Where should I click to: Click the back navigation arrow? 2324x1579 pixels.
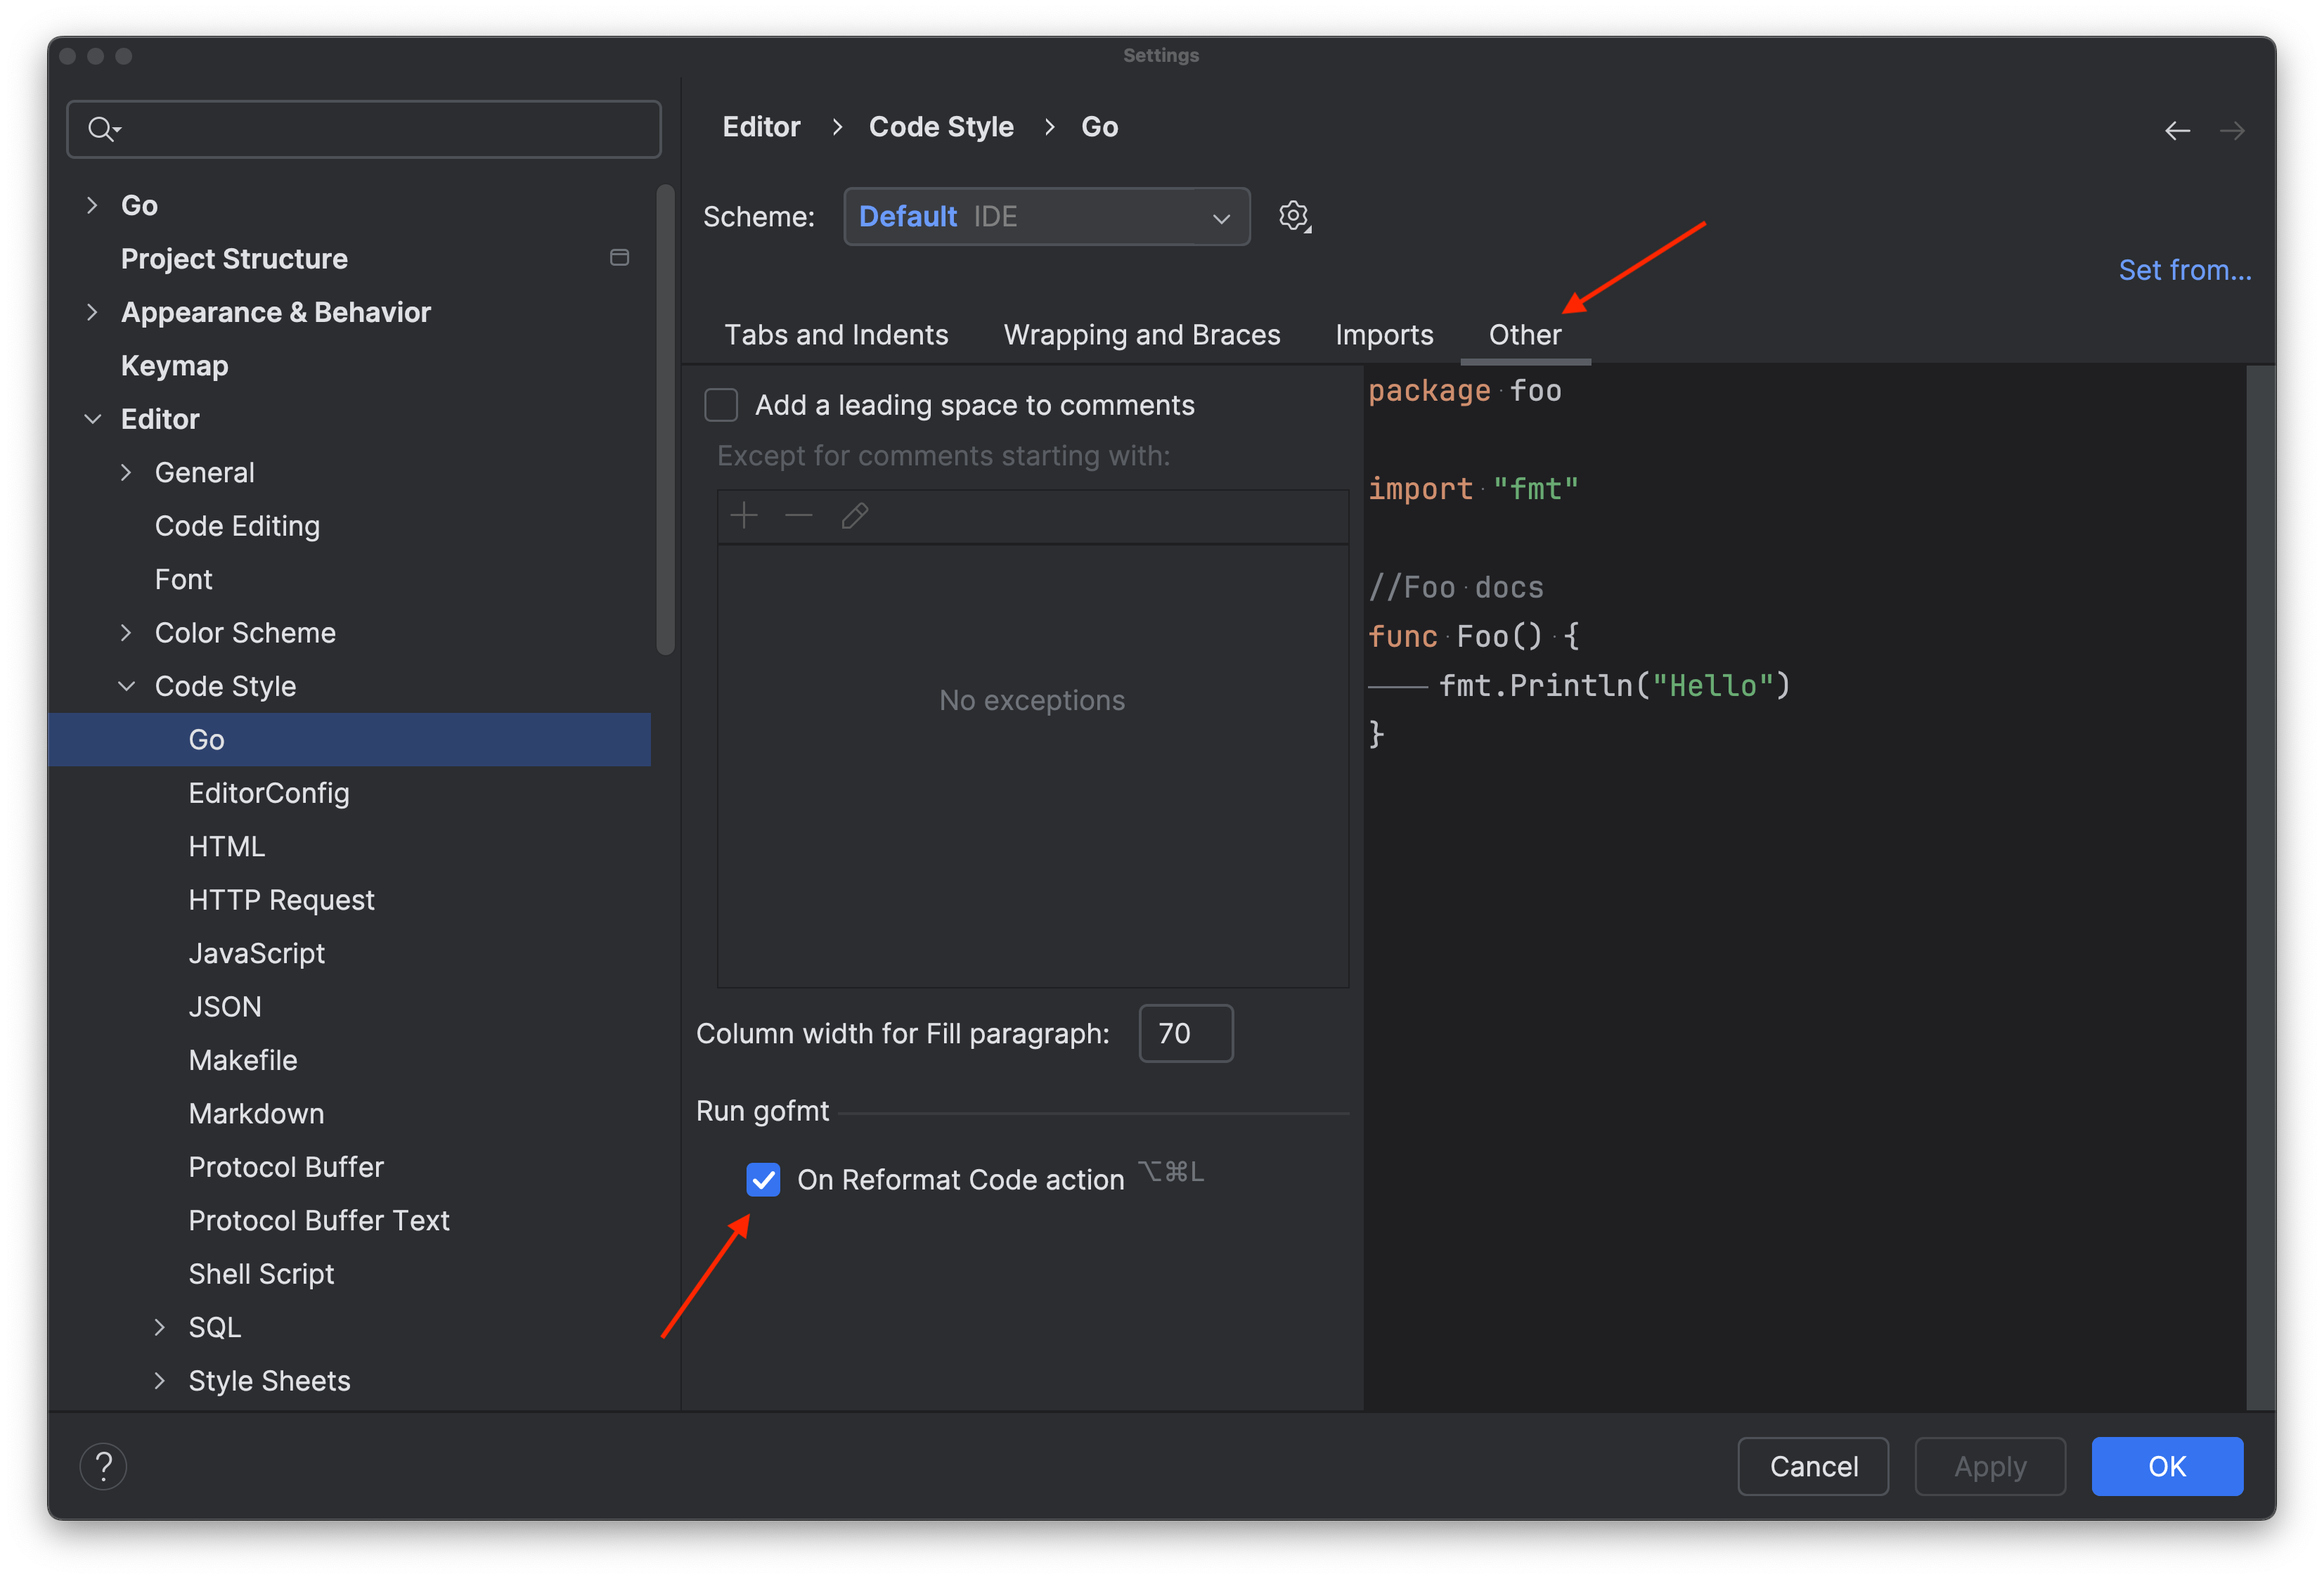tap(2178, 130)
